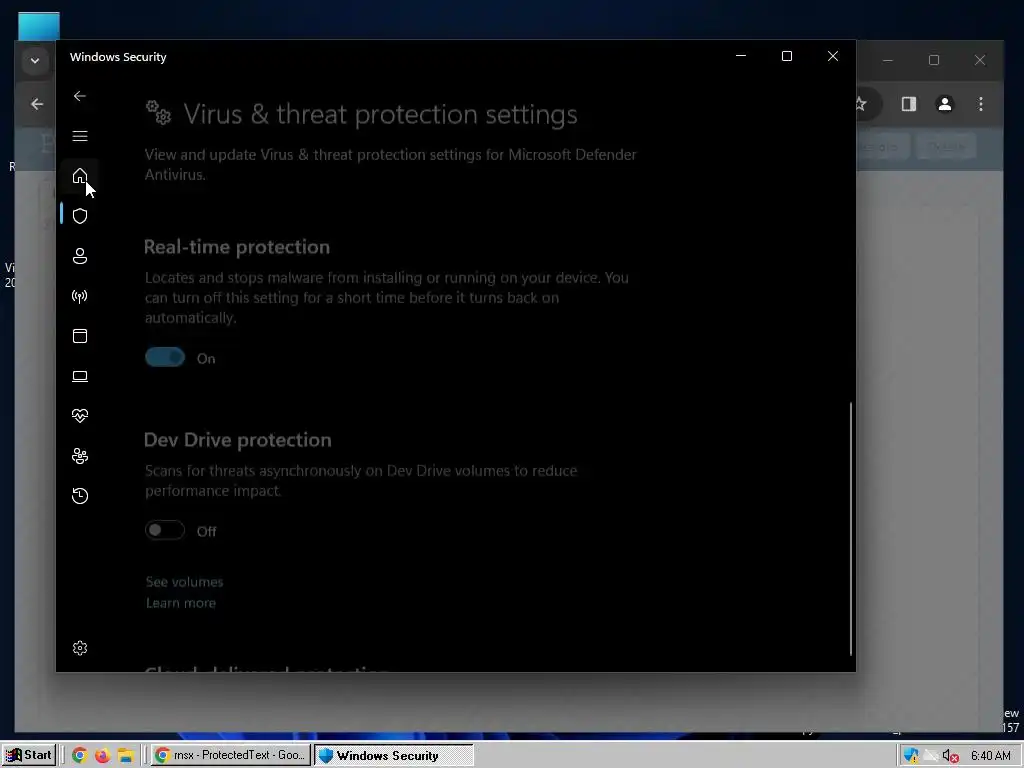The height and width of the screenshot is (768, 1024).
Task: Open Device security laptop icon
Action: click(x=80, y=376)
